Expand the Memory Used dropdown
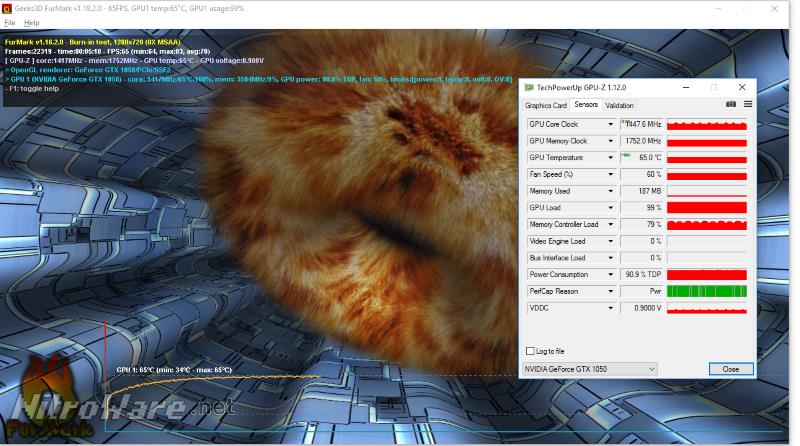800x446 pixels. coord(610,191)
